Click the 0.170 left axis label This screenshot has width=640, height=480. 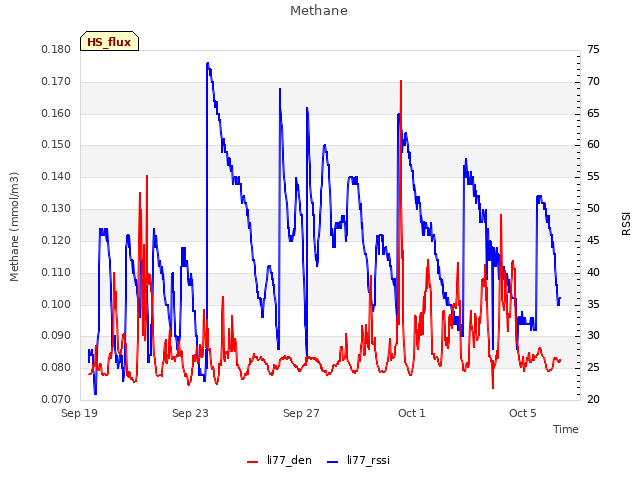(56, 82)
